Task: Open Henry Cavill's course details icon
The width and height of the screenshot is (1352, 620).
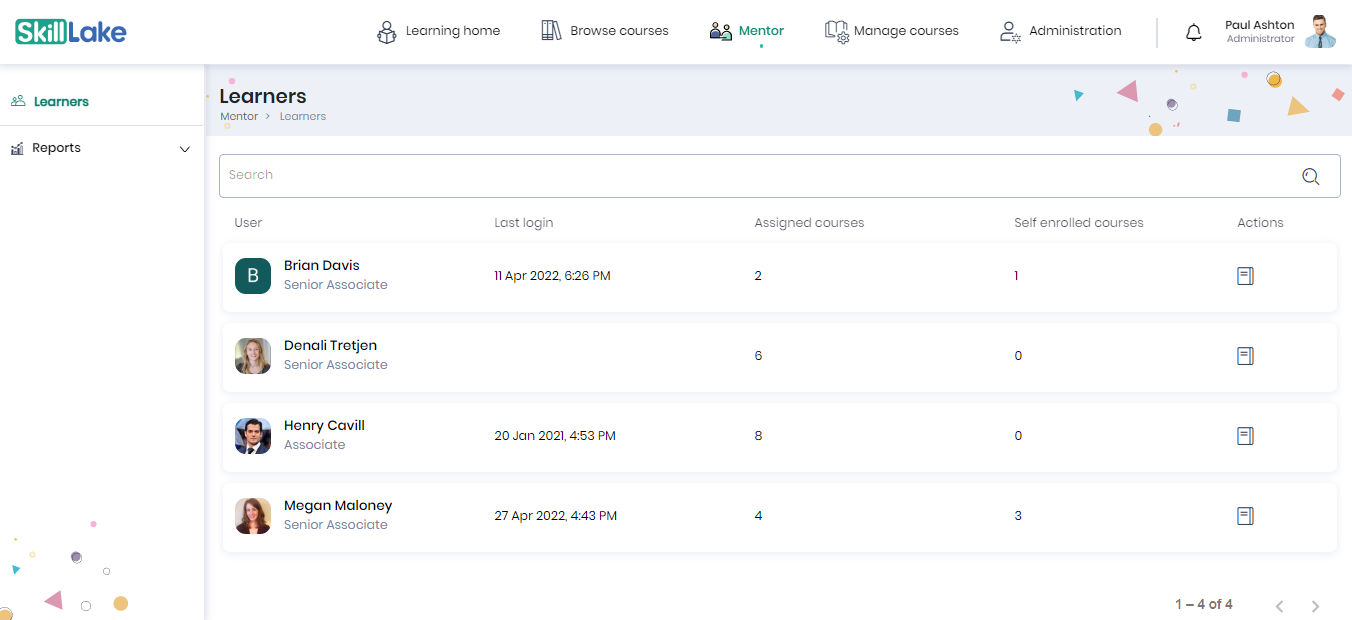Action: [x=1245, y=436]
